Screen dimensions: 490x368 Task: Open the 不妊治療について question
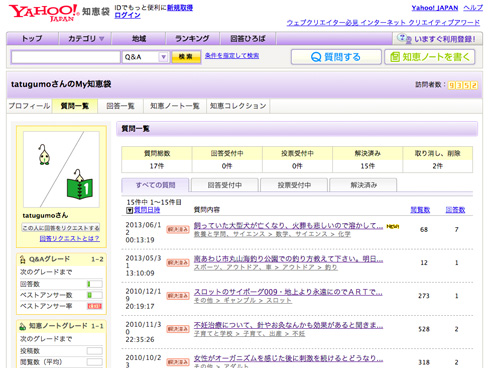tap(288, 325)
